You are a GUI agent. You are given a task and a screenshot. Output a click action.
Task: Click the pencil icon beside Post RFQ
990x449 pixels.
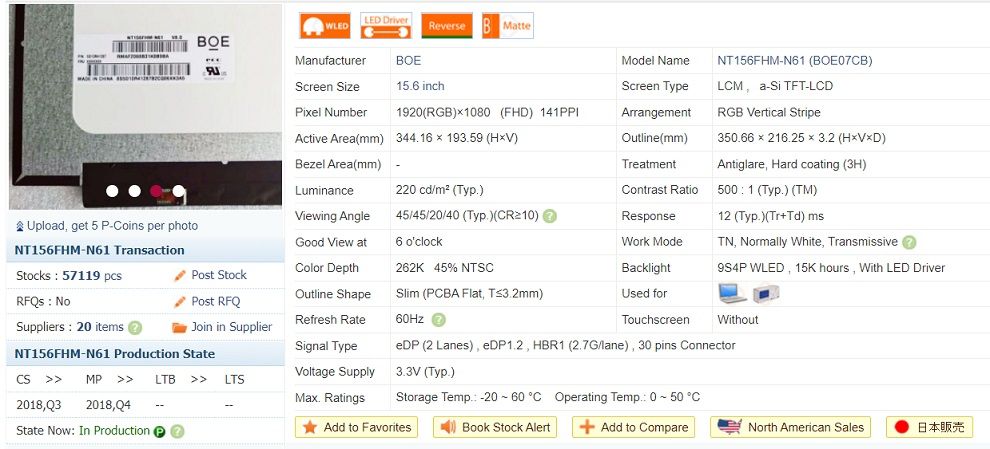point(180,302)
